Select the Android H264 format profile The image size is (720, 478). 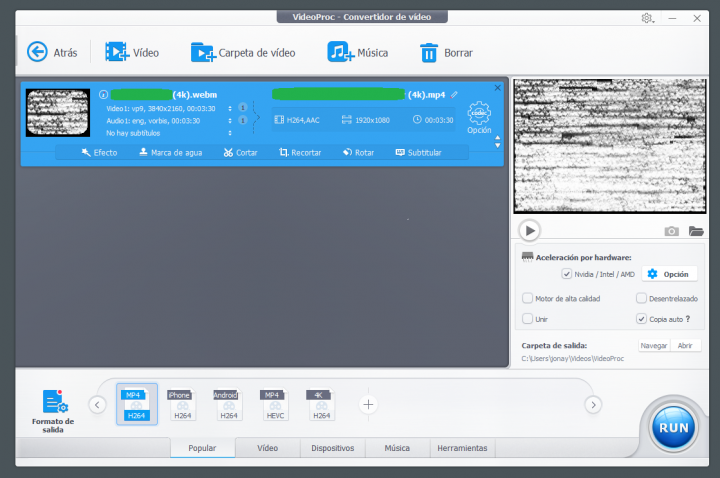[x=228, y=405]
